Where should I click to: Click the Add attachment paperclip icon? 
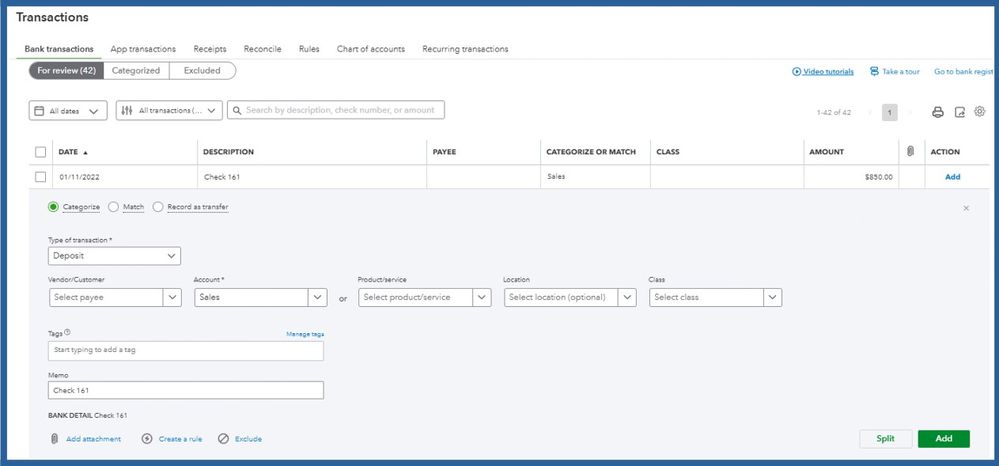click(x=55, y=439)
